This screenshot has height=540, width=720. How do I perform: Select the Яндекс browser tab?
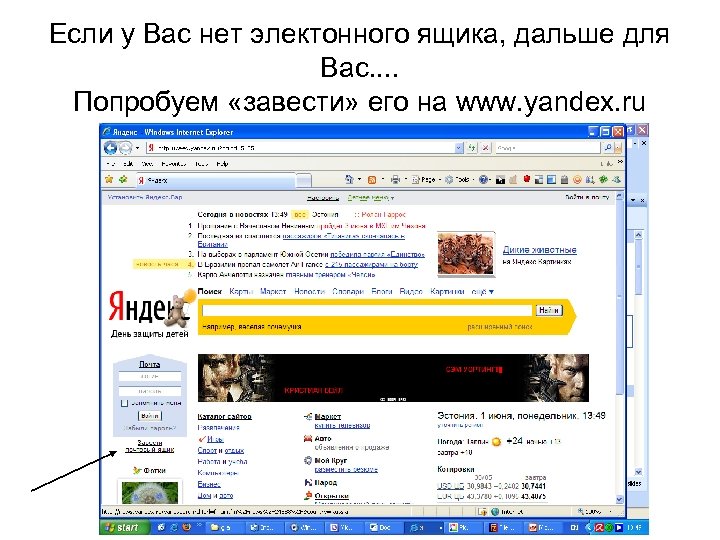click(215, 180)
